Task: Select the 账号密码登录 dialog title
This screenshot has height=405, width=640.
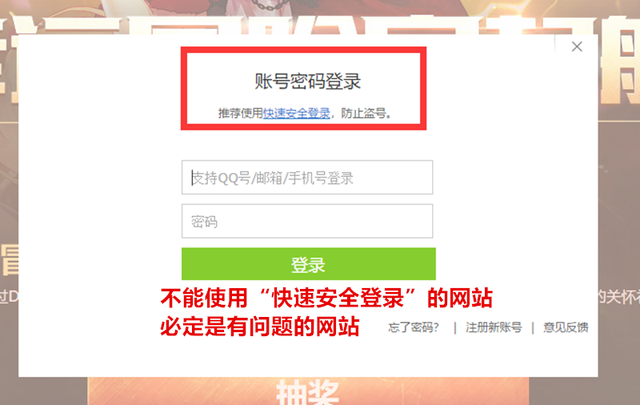Action: (308, 81)
